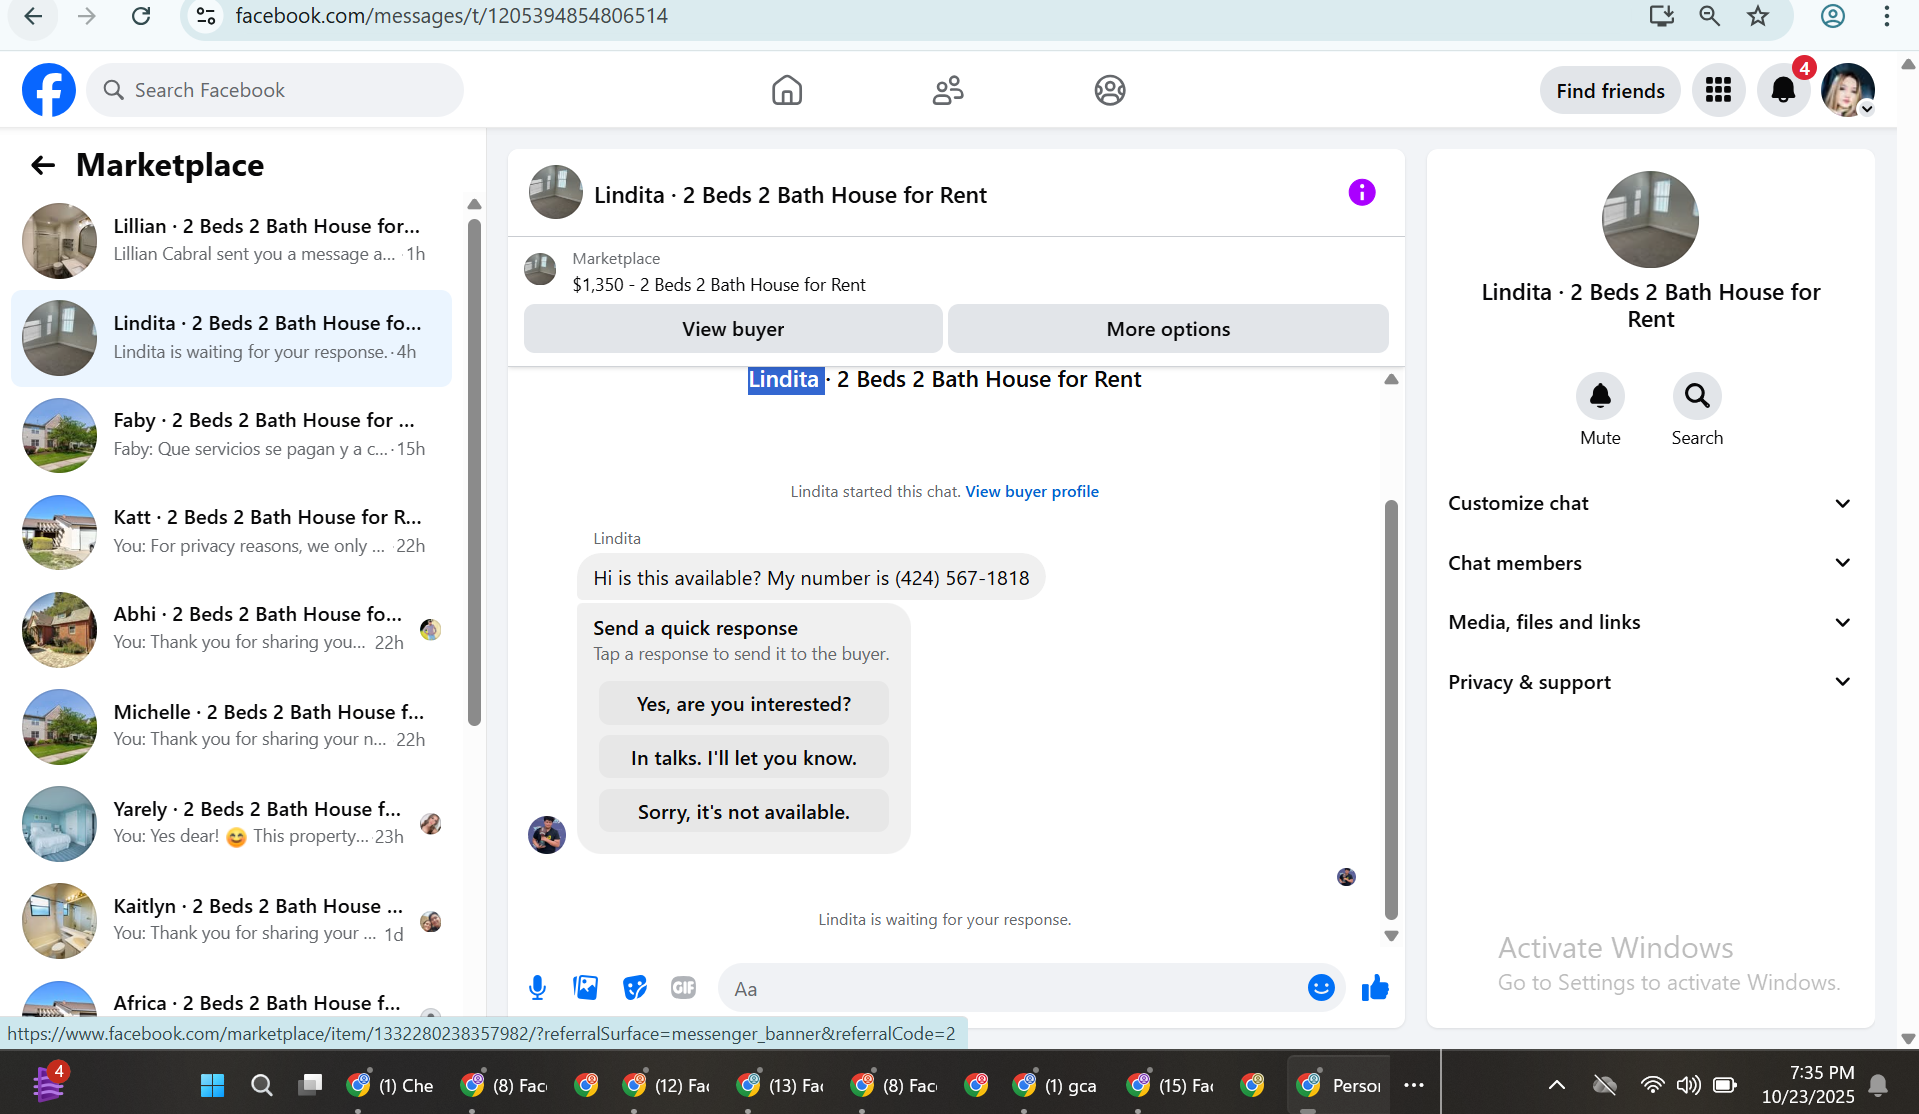Show hidden system tray icons chevron
1919x1114 pixels.
coord(1557,1085)
